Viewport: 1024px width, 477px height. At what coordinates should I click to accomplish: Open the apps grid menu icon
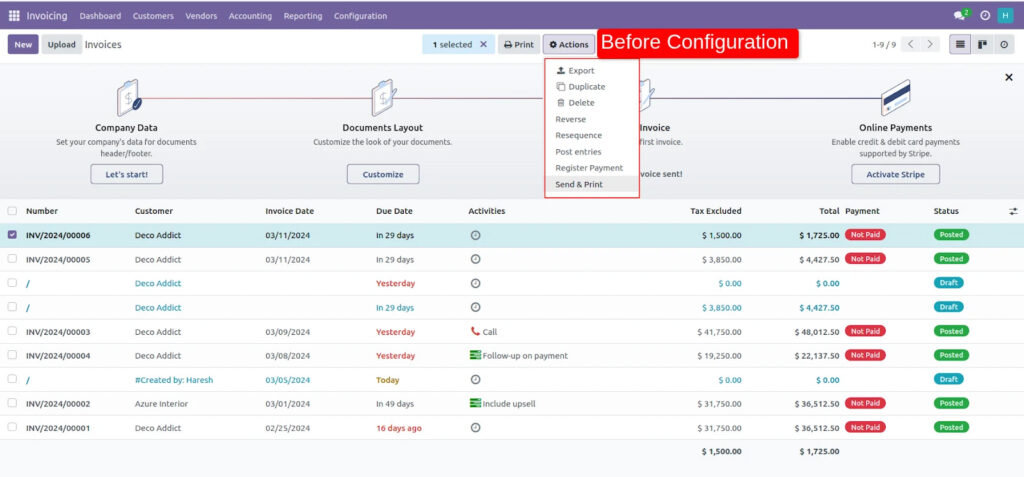coord(14,16)
